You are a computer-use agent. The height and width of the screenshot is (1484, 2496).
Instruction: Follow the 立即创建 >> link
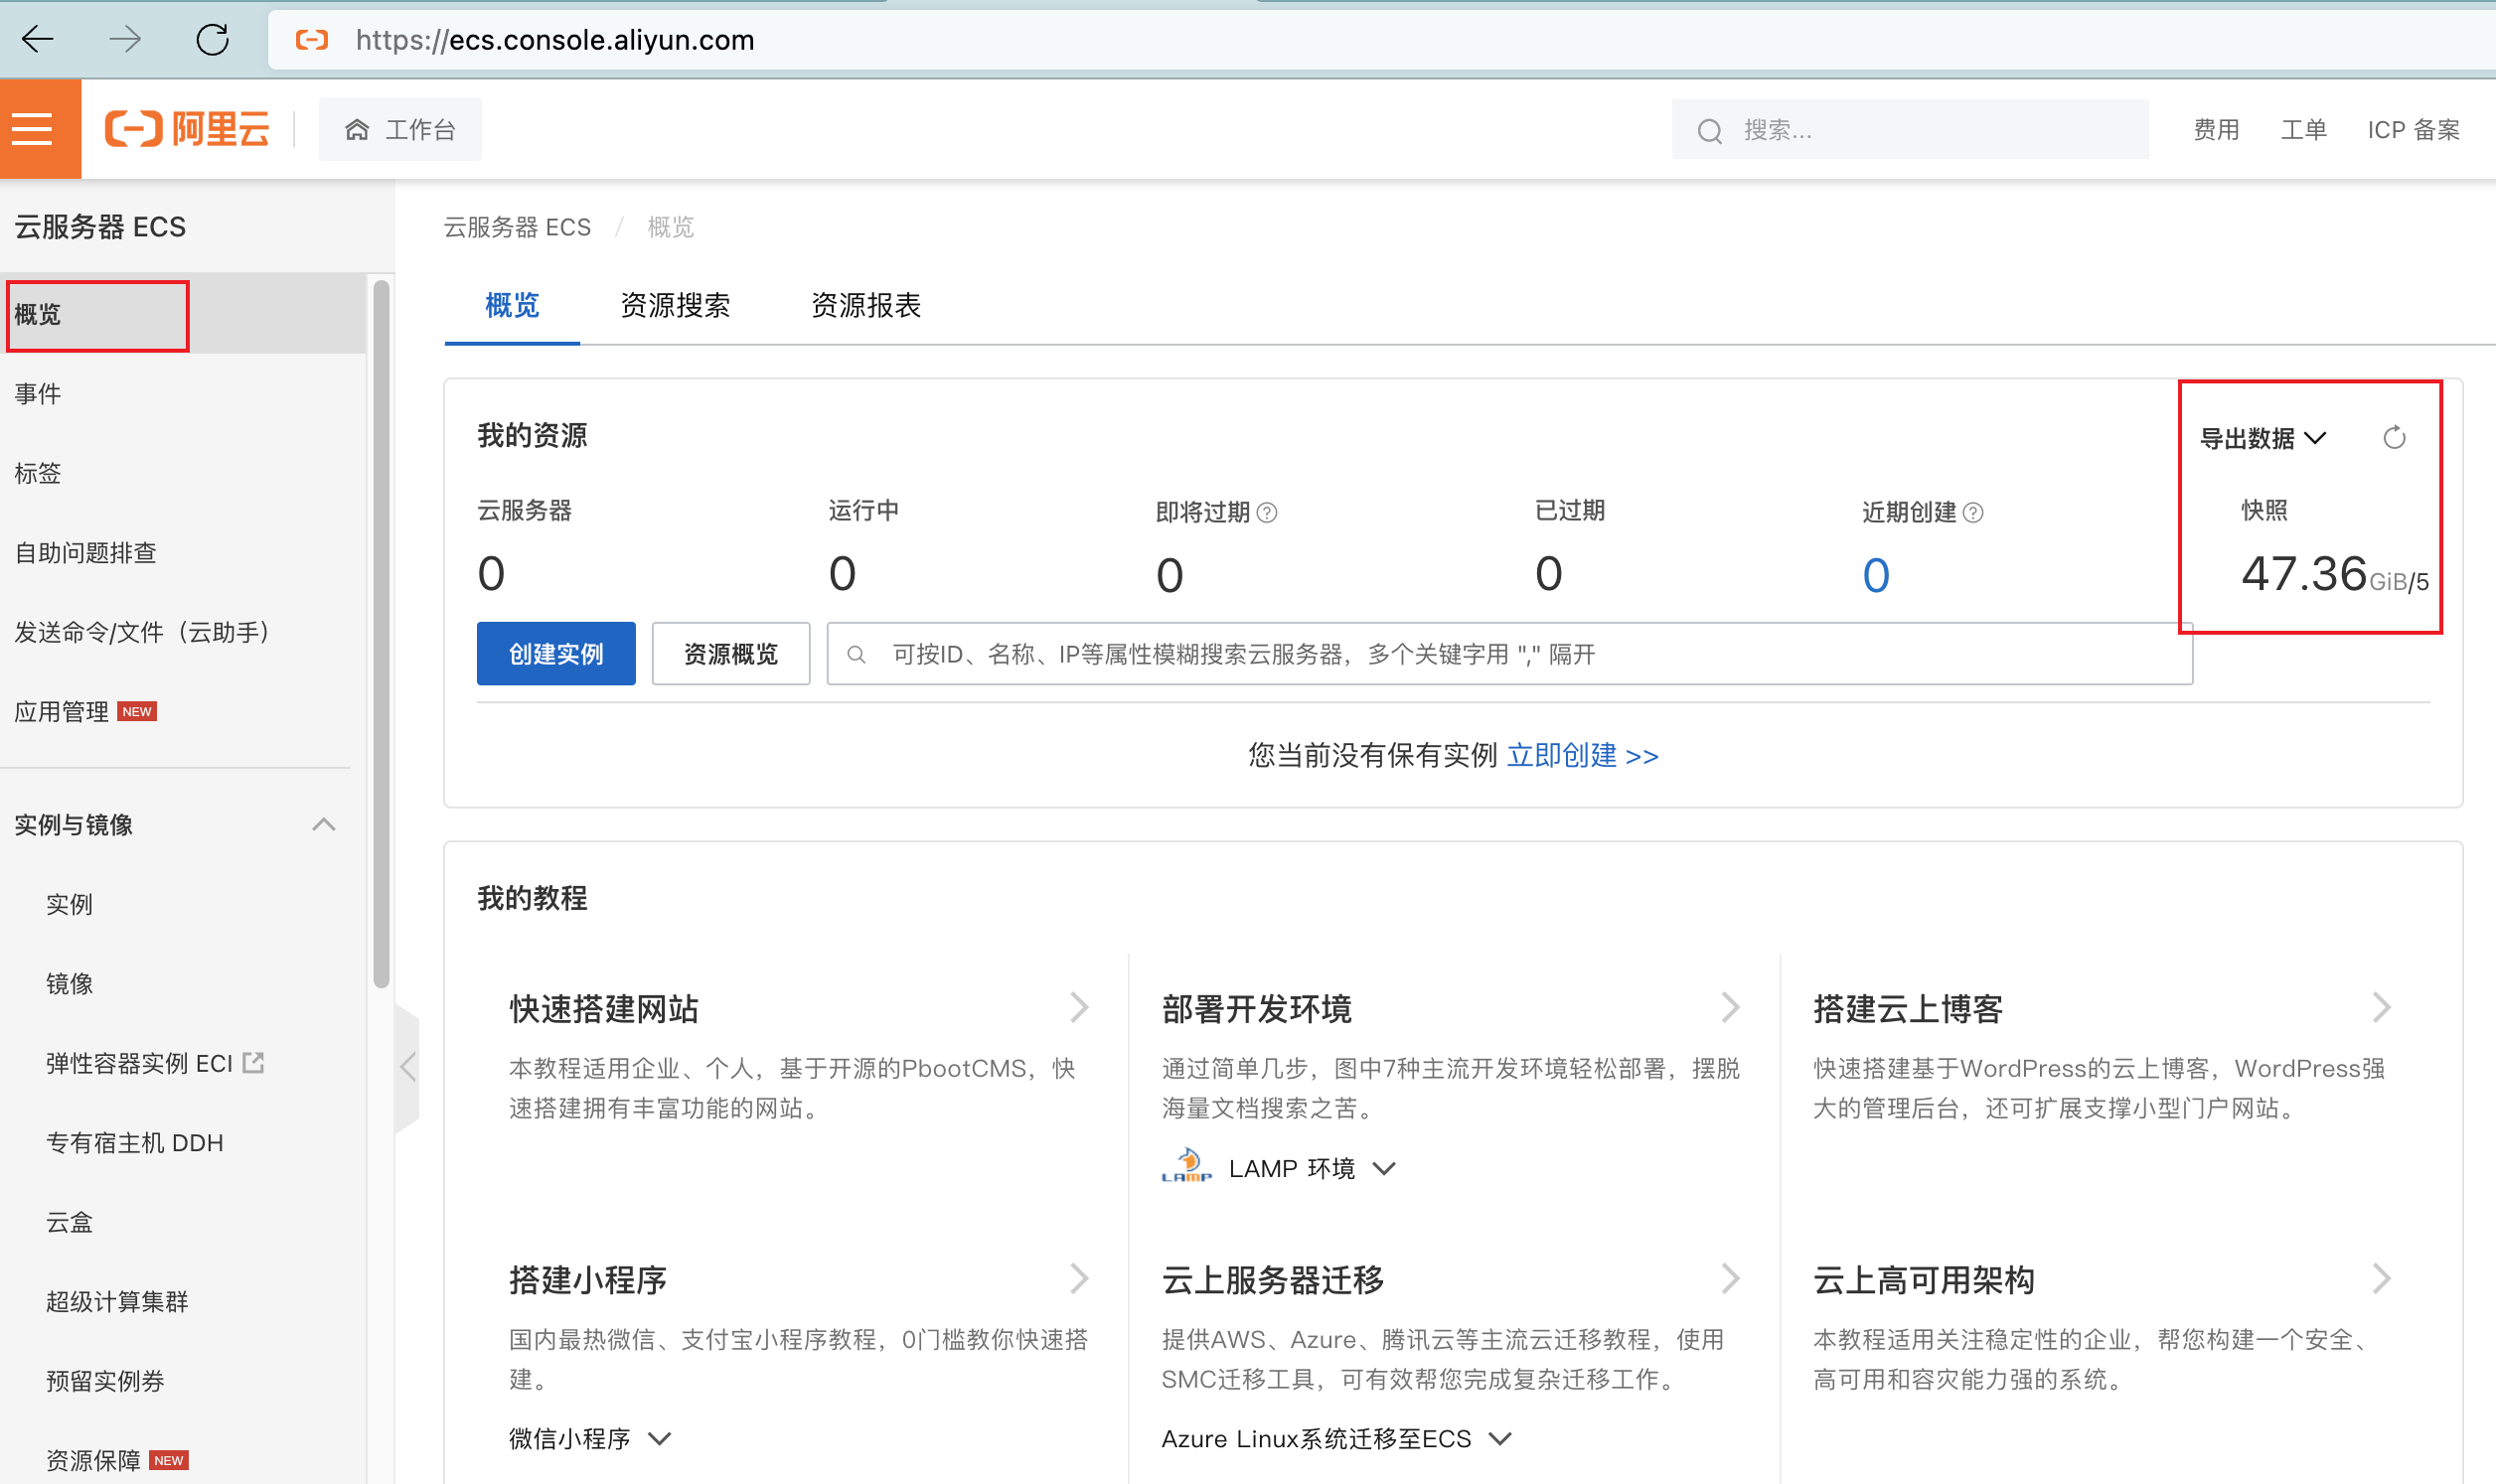(1583, 755)
